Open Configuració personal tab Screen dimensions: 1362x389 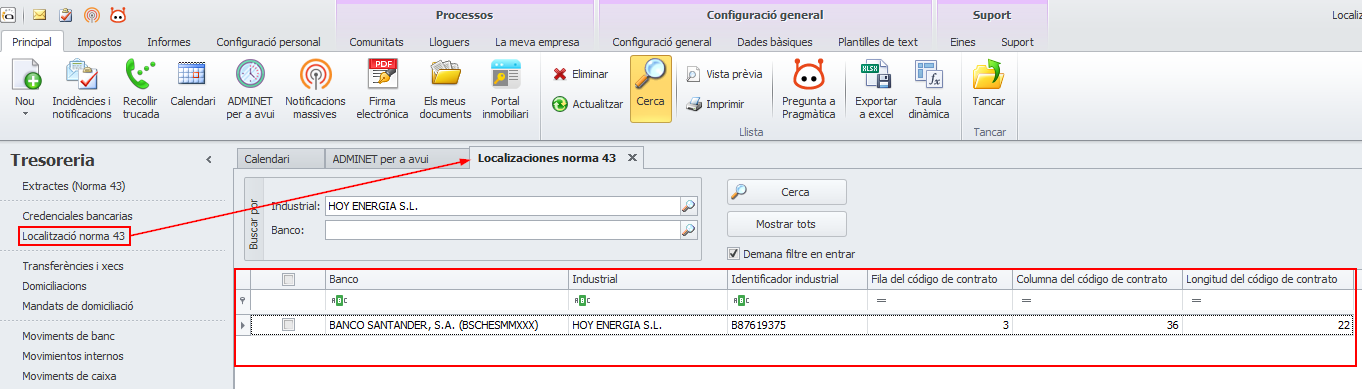coord(268,42)
